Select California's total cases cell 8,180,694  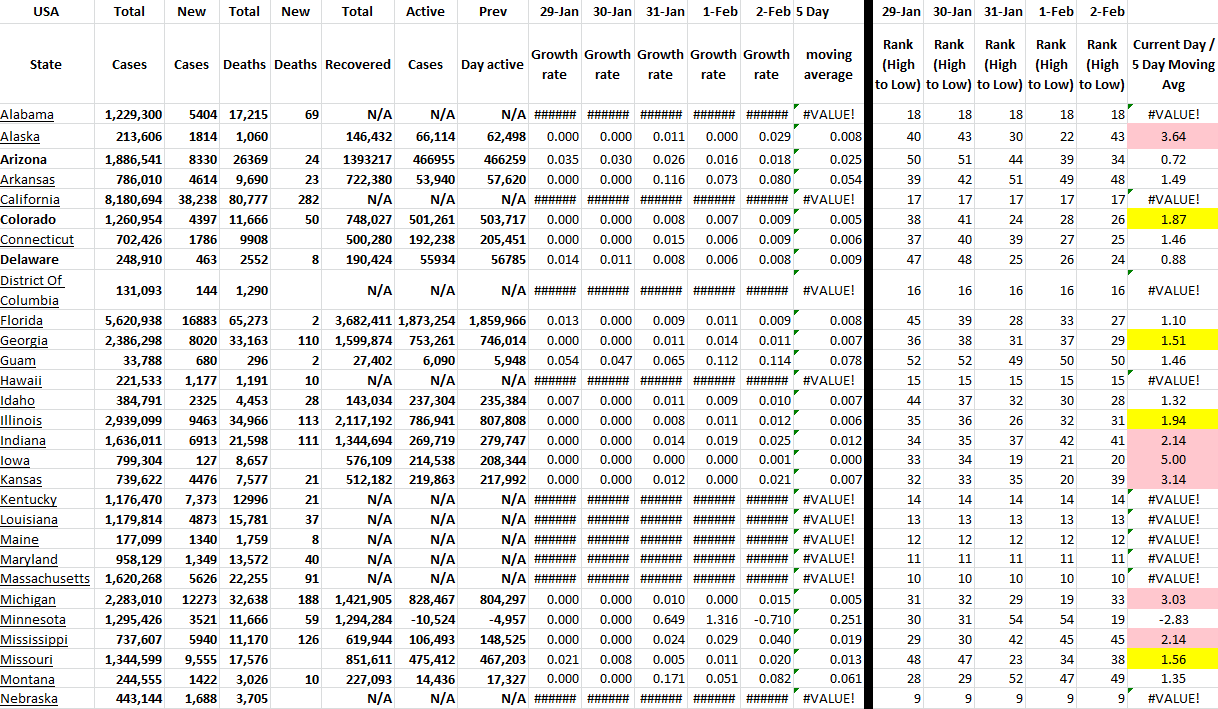pos(131,199)
